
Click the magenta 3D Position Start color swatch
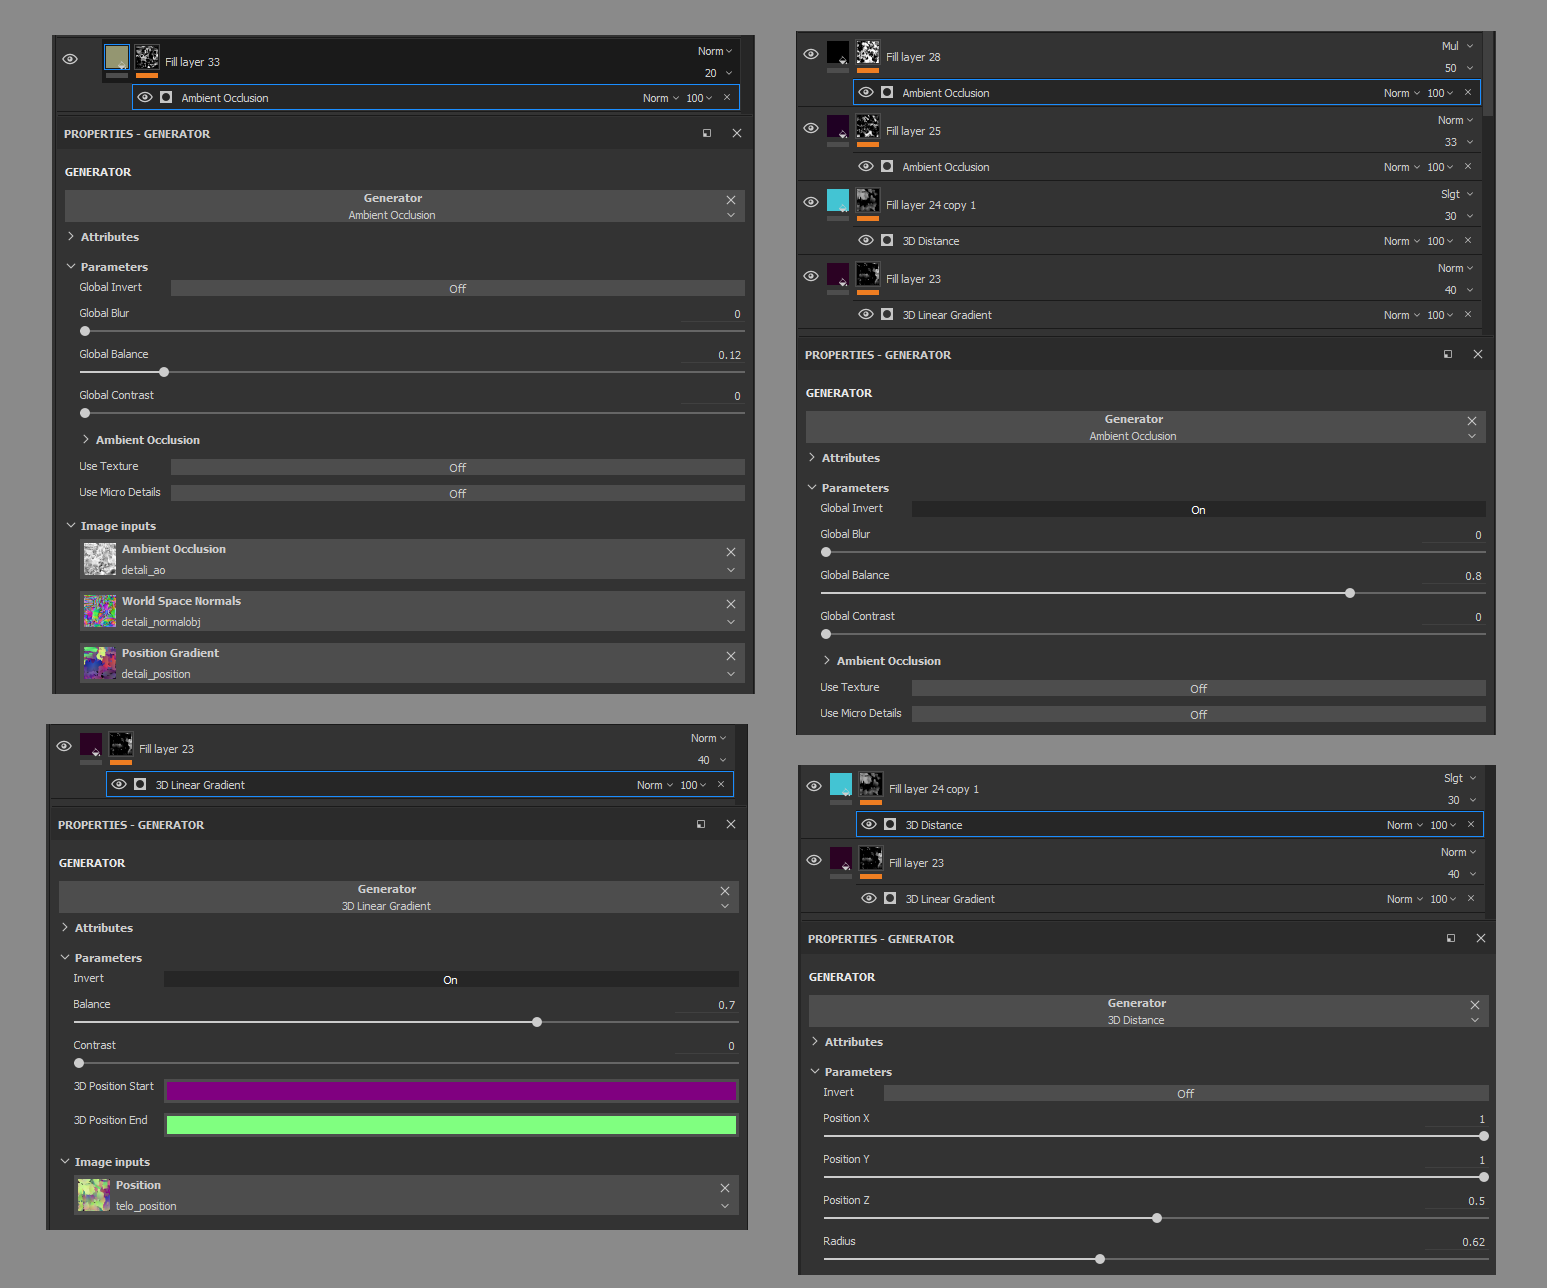click(x=450, y=1090)
